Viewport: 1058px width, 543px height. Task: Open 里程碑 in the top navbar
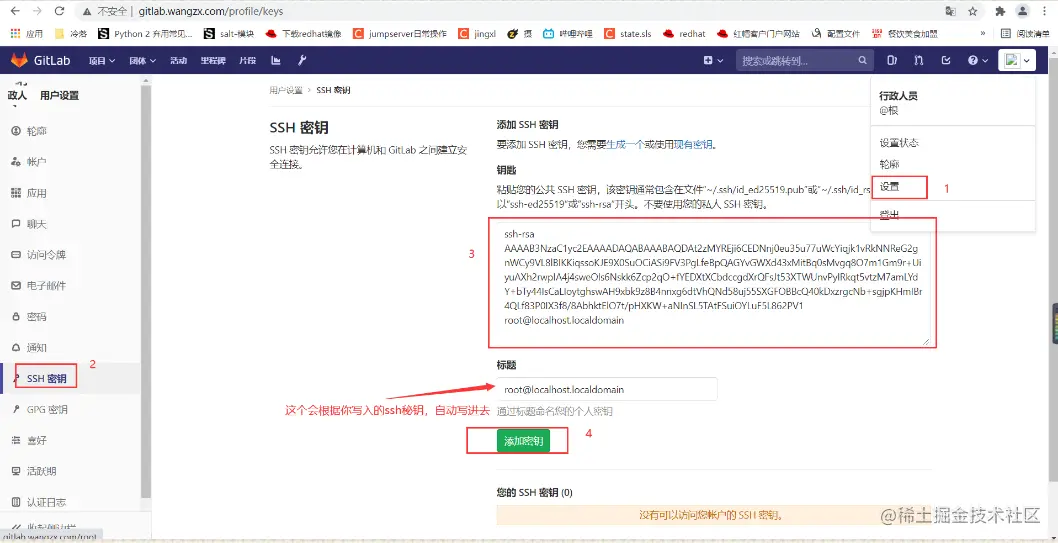click(x=213, y=60)
